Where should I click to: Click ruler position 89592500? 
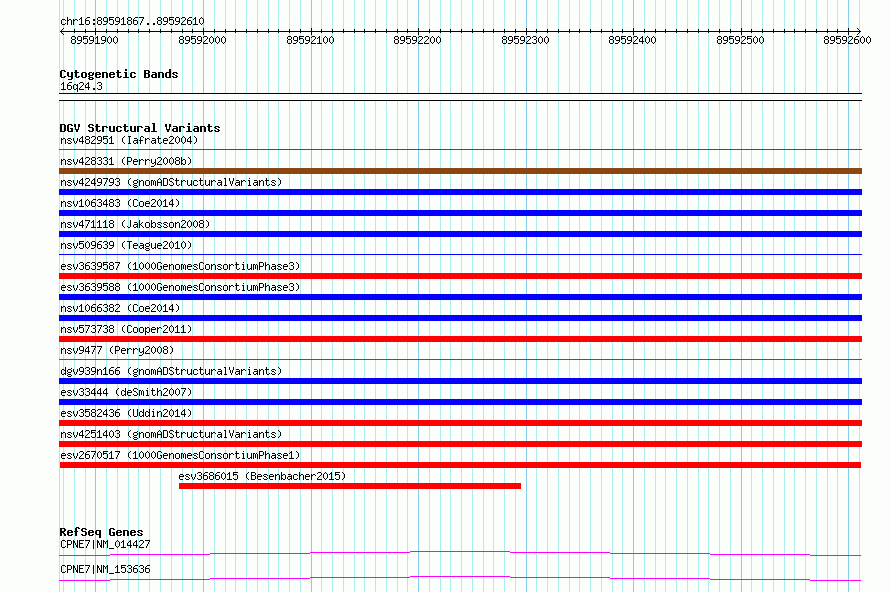[740, 40]
